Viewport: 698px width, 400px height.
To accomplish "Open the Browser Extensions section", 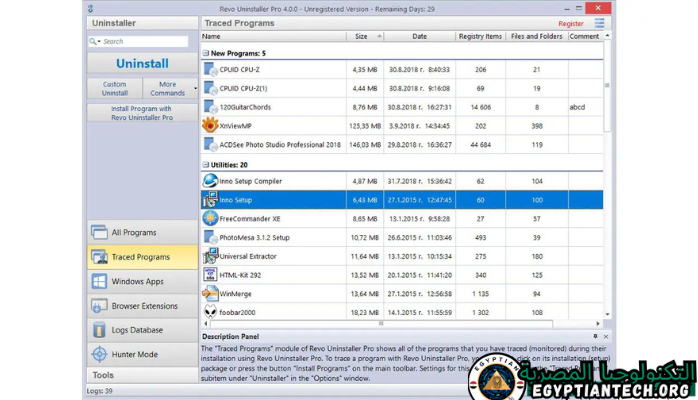I will (x=141, y=305).
